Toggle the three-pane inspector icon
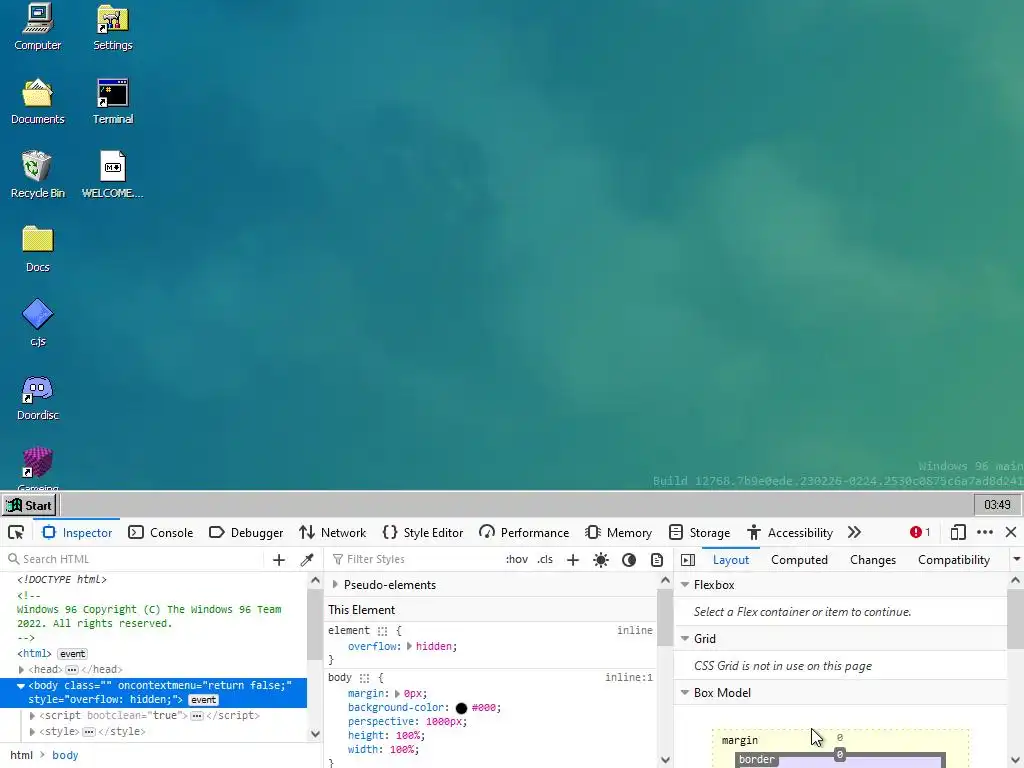This screenshot has height=768, width=1024. click(688, 560)
